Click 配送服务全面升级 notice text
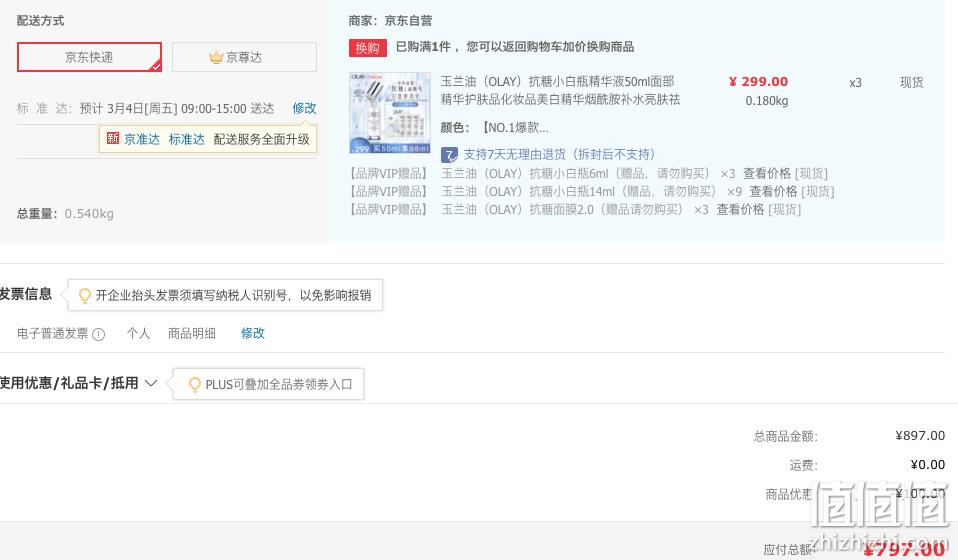 click(x=261, y=139)
